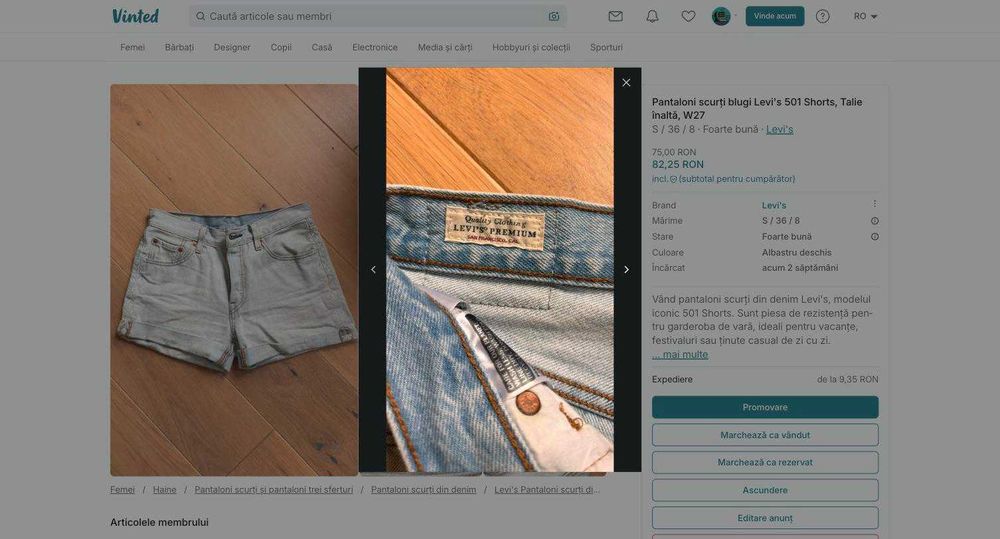Click Marchează ca rezervat button

click(765, 462)
